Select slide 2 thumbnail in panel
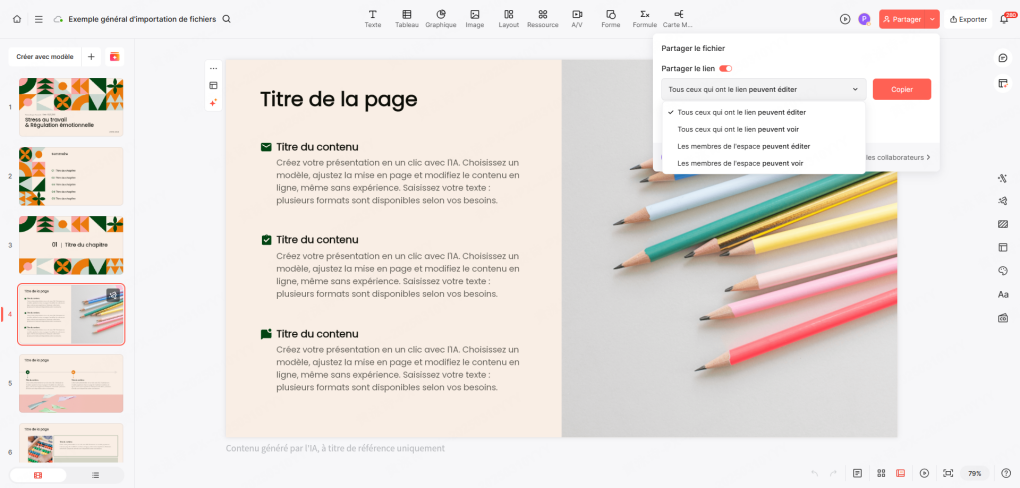 click(x=71, y=176)
